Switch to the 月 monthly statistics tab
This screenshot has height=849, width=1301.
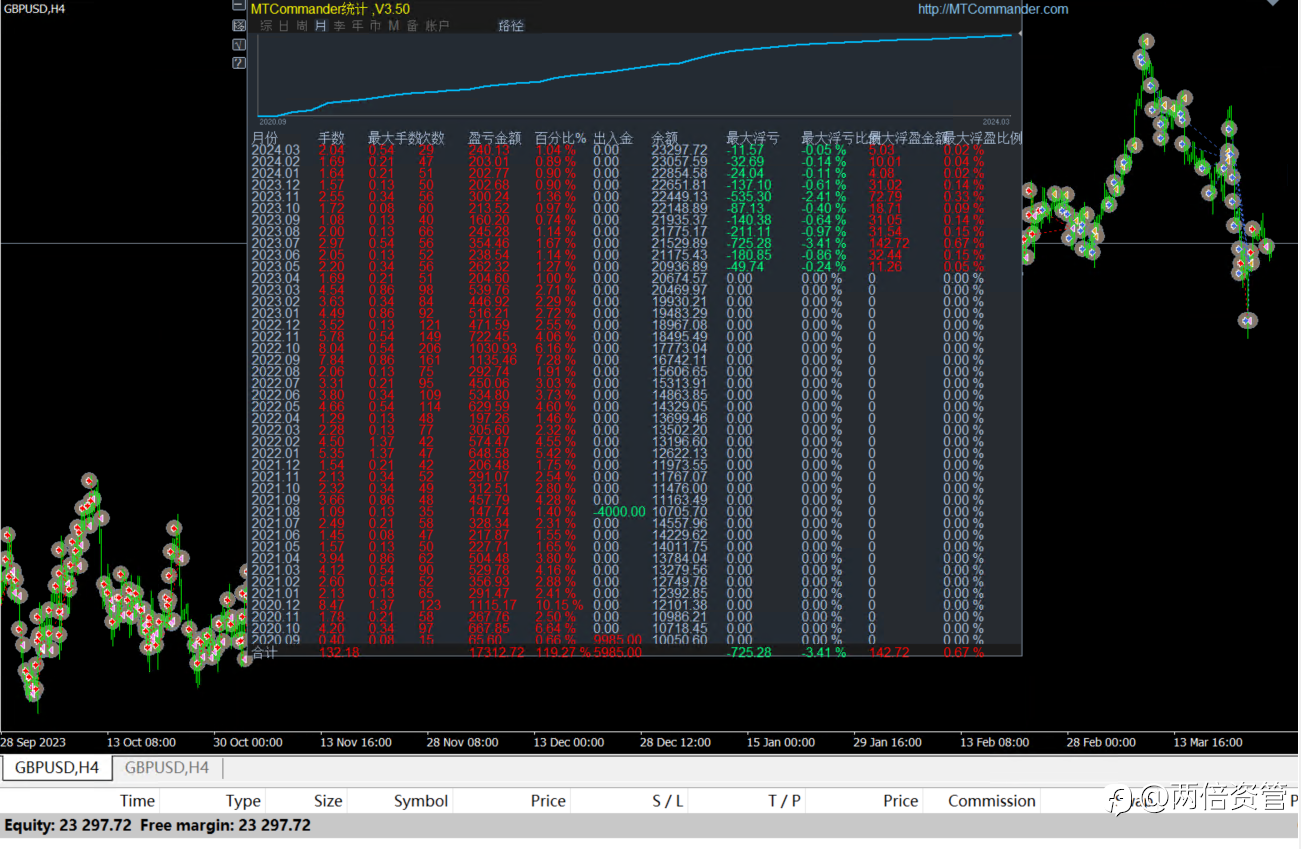click(321, 26)
